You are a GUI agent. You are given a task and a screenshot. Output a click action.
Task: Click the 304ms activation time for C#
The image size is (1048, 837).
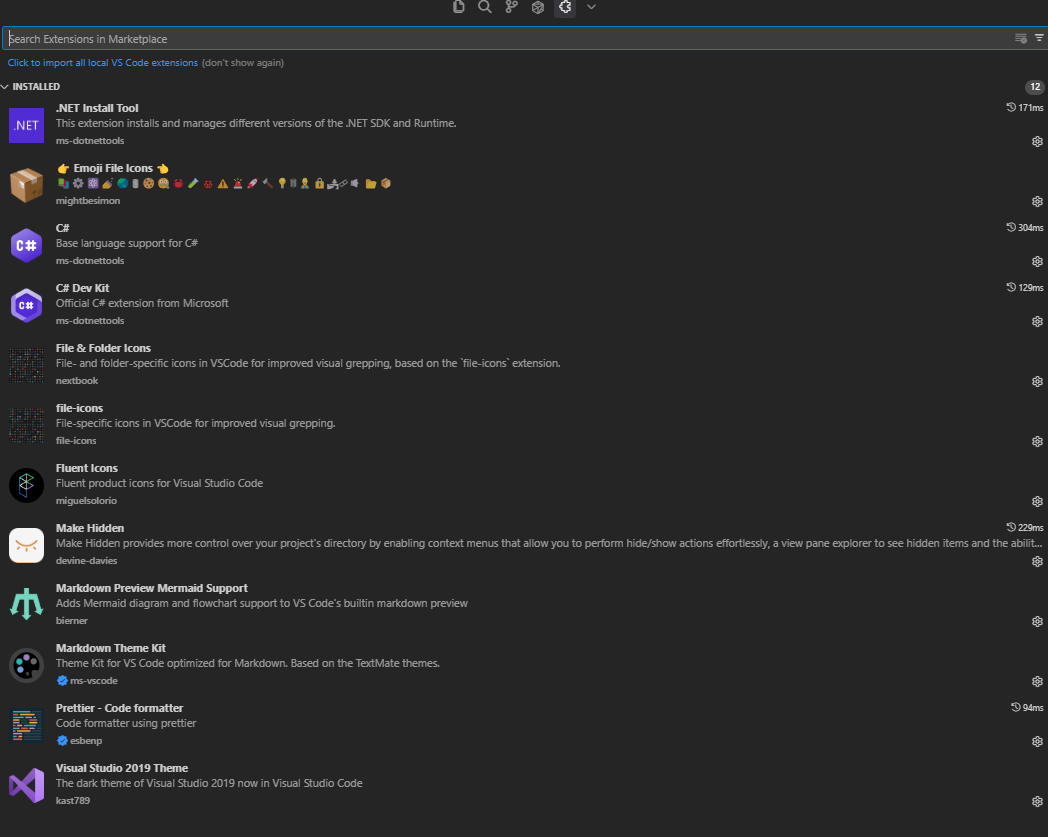[x=1025, y=228]
